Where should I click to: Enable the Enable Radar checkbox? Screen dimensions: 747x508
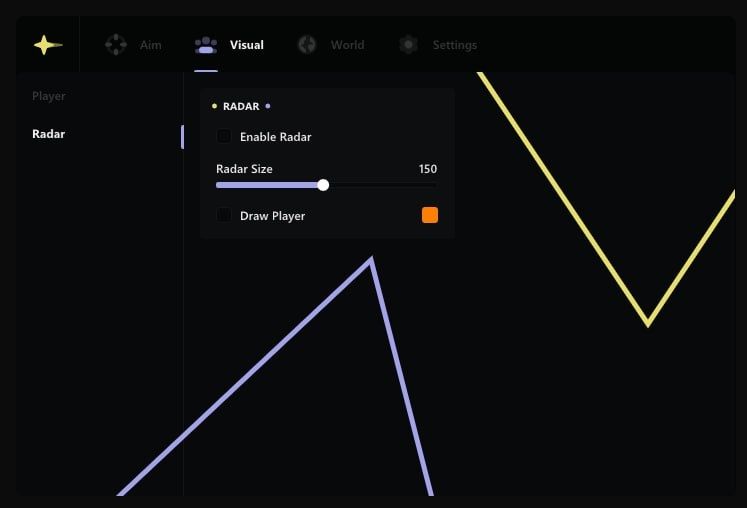tap(224, 136)
